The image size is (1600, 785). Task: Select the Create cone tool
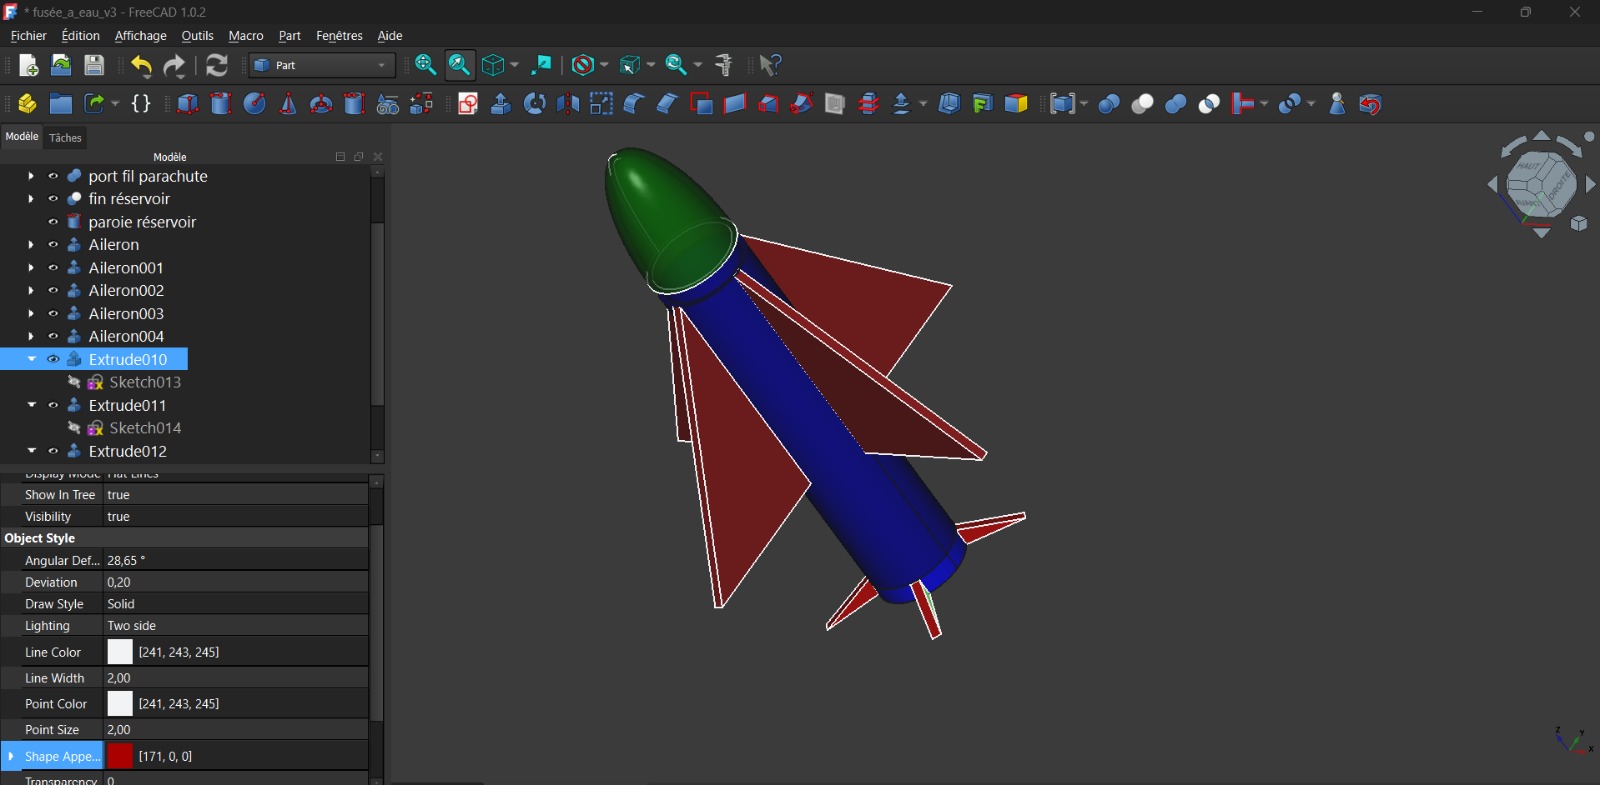point(288,104)
